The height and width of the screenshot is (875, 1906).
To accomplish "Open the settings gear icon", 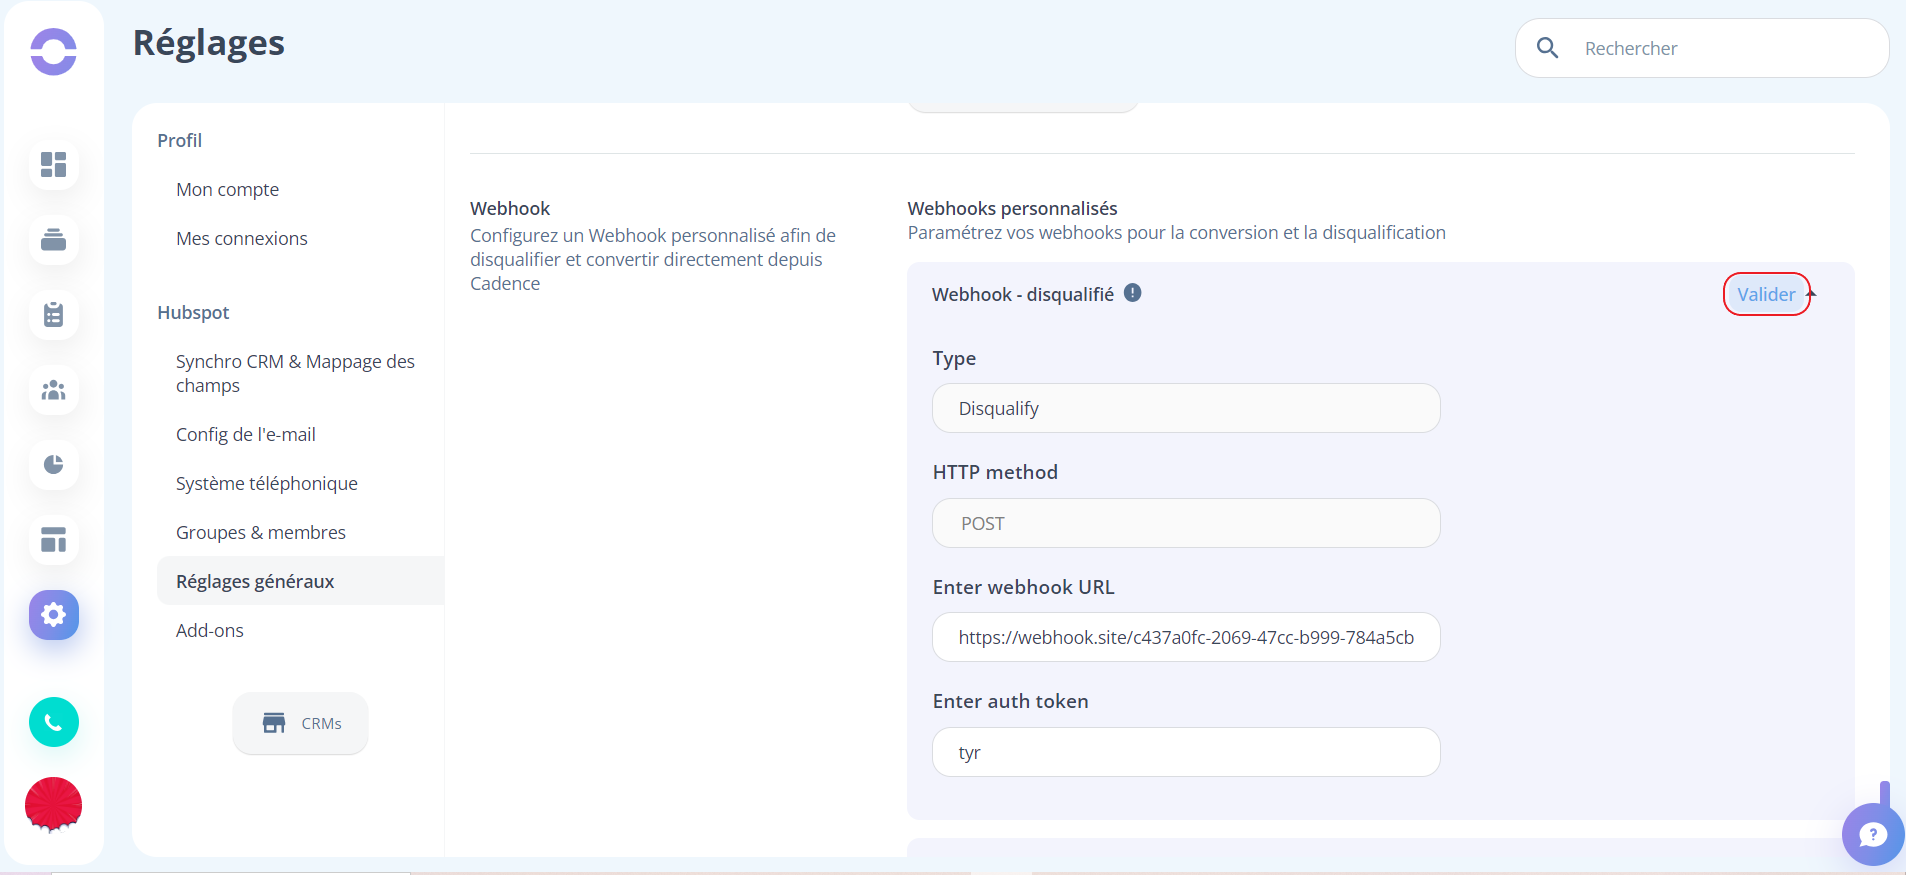I will 54,615.
